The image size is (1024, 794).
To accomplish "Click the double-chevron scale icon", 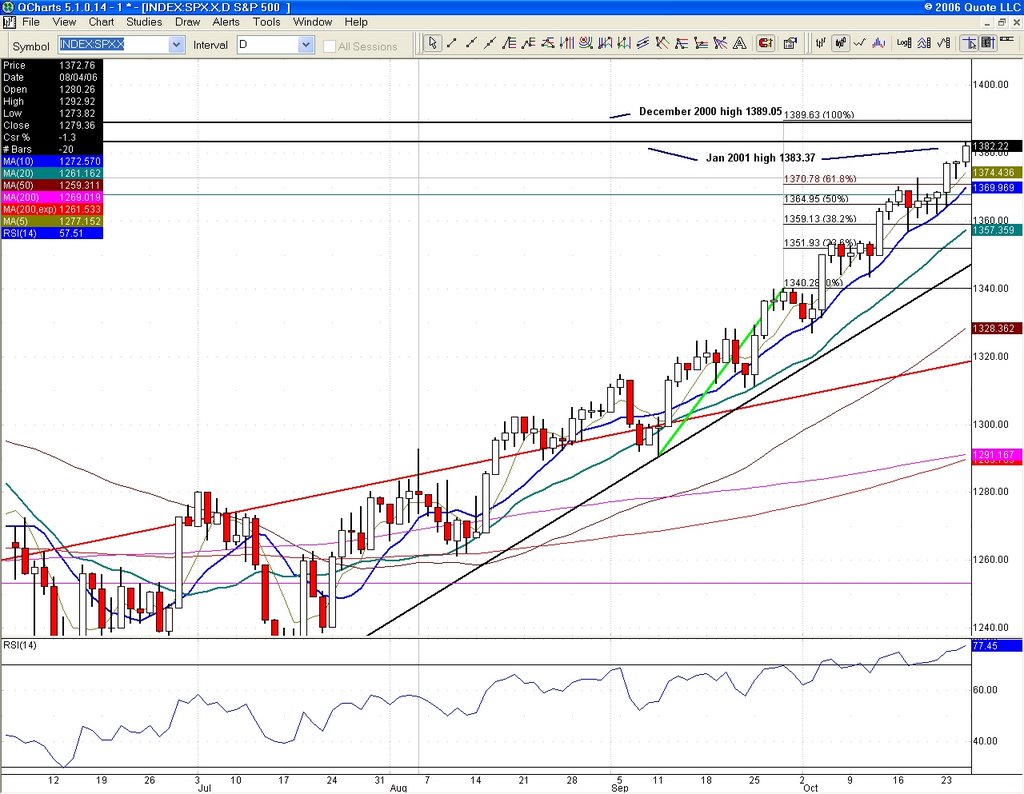I will pyautogui.click(x=924, y=44).
